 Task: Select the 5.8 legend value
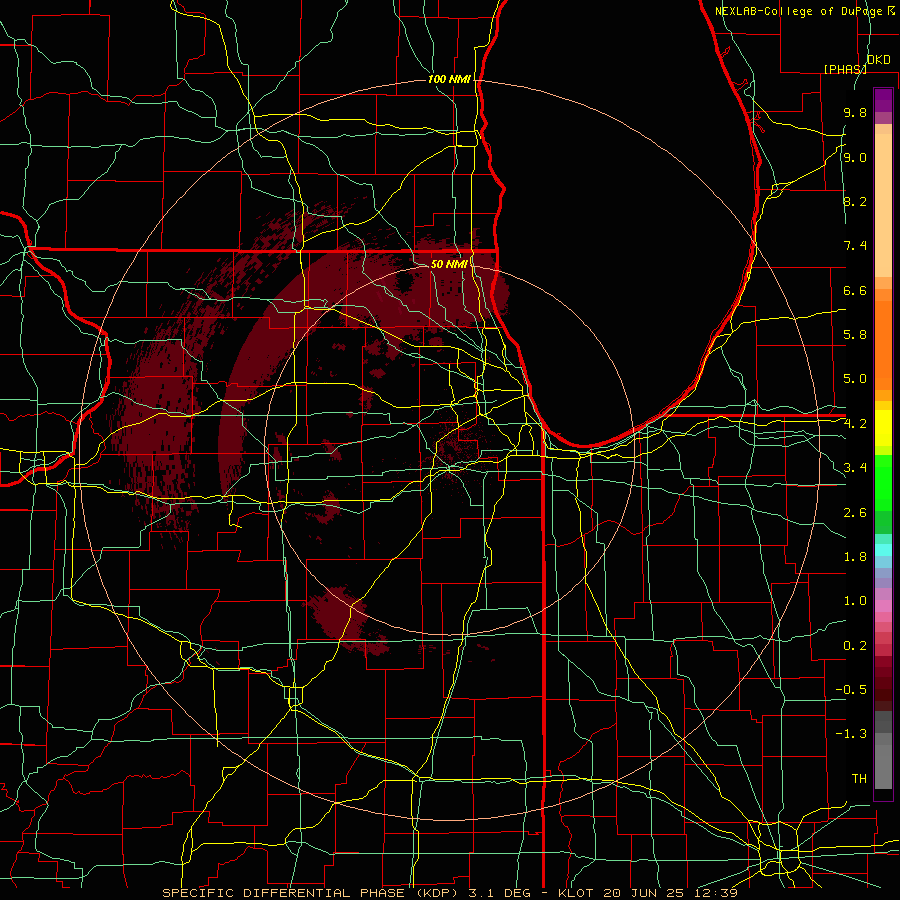855,335
